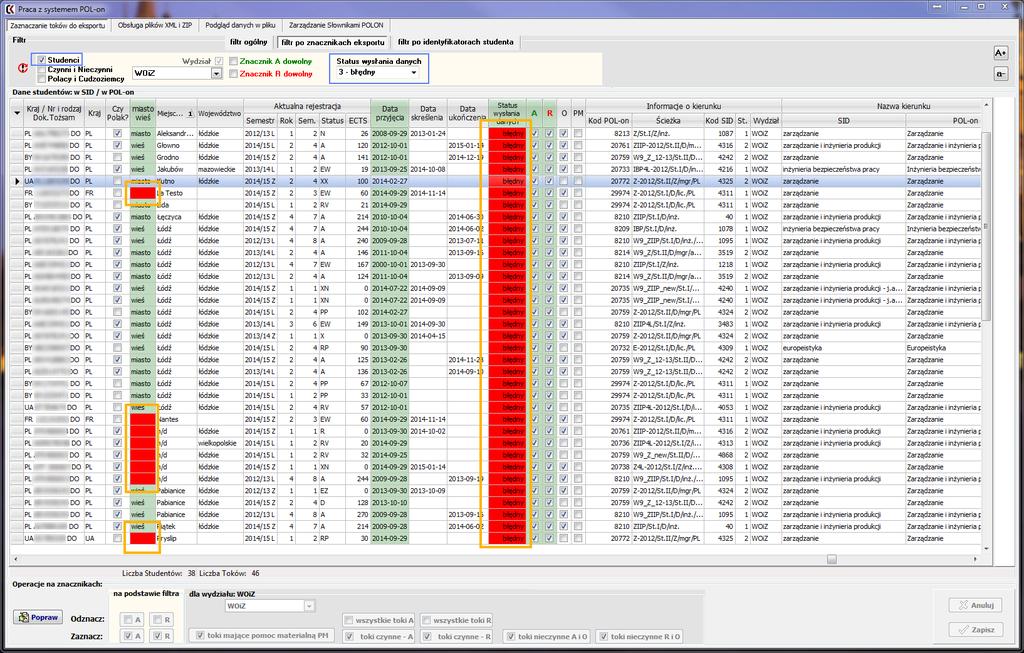Viewport: 1024px width, 653px height.
Task: Click red miasto/wieś cell in La Testo row
Action: (x=142, y=193)
